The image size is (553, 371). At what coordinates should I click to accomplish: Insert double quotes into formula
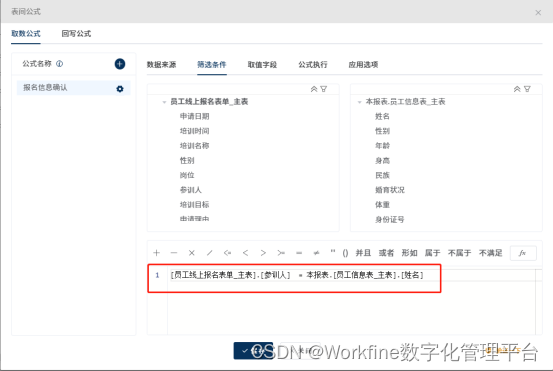pos(333,252)
